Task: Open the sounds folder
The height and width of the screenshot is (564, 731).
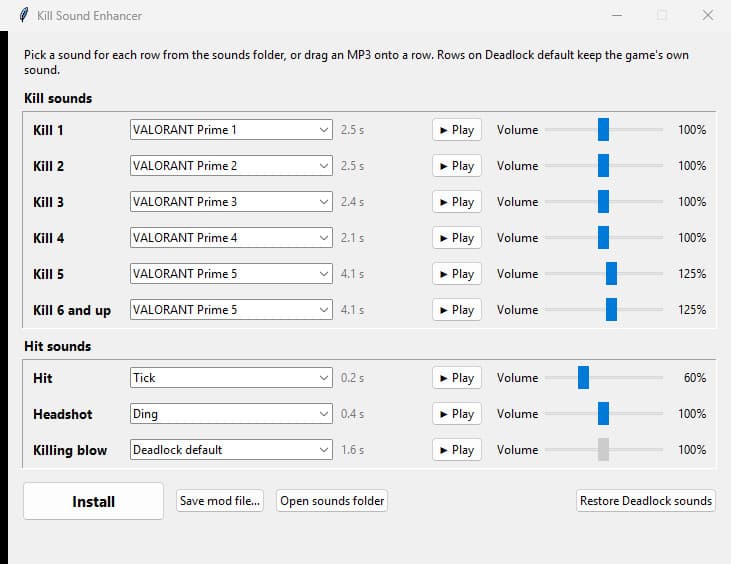Action: coord(332,501)
